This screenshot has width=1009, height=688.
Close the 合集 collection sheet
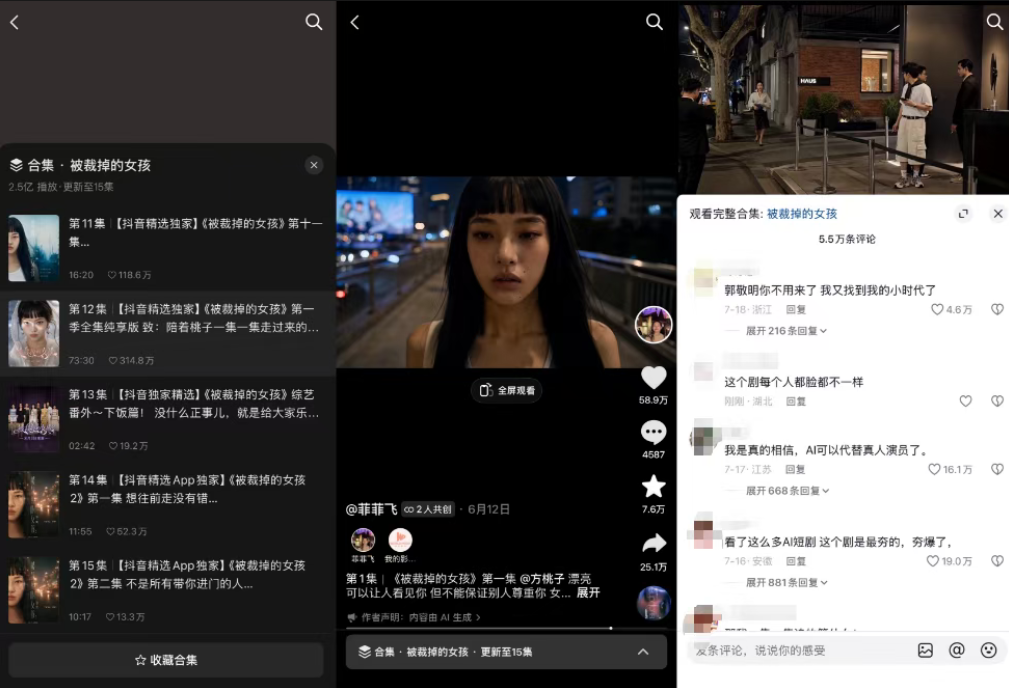[x=313, y=165]
